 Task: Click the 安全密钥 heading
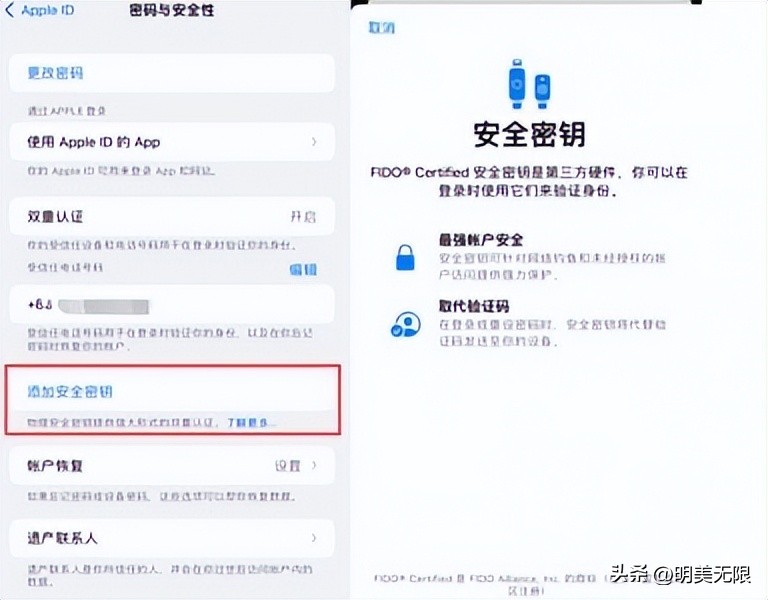[x=529, y=135]
